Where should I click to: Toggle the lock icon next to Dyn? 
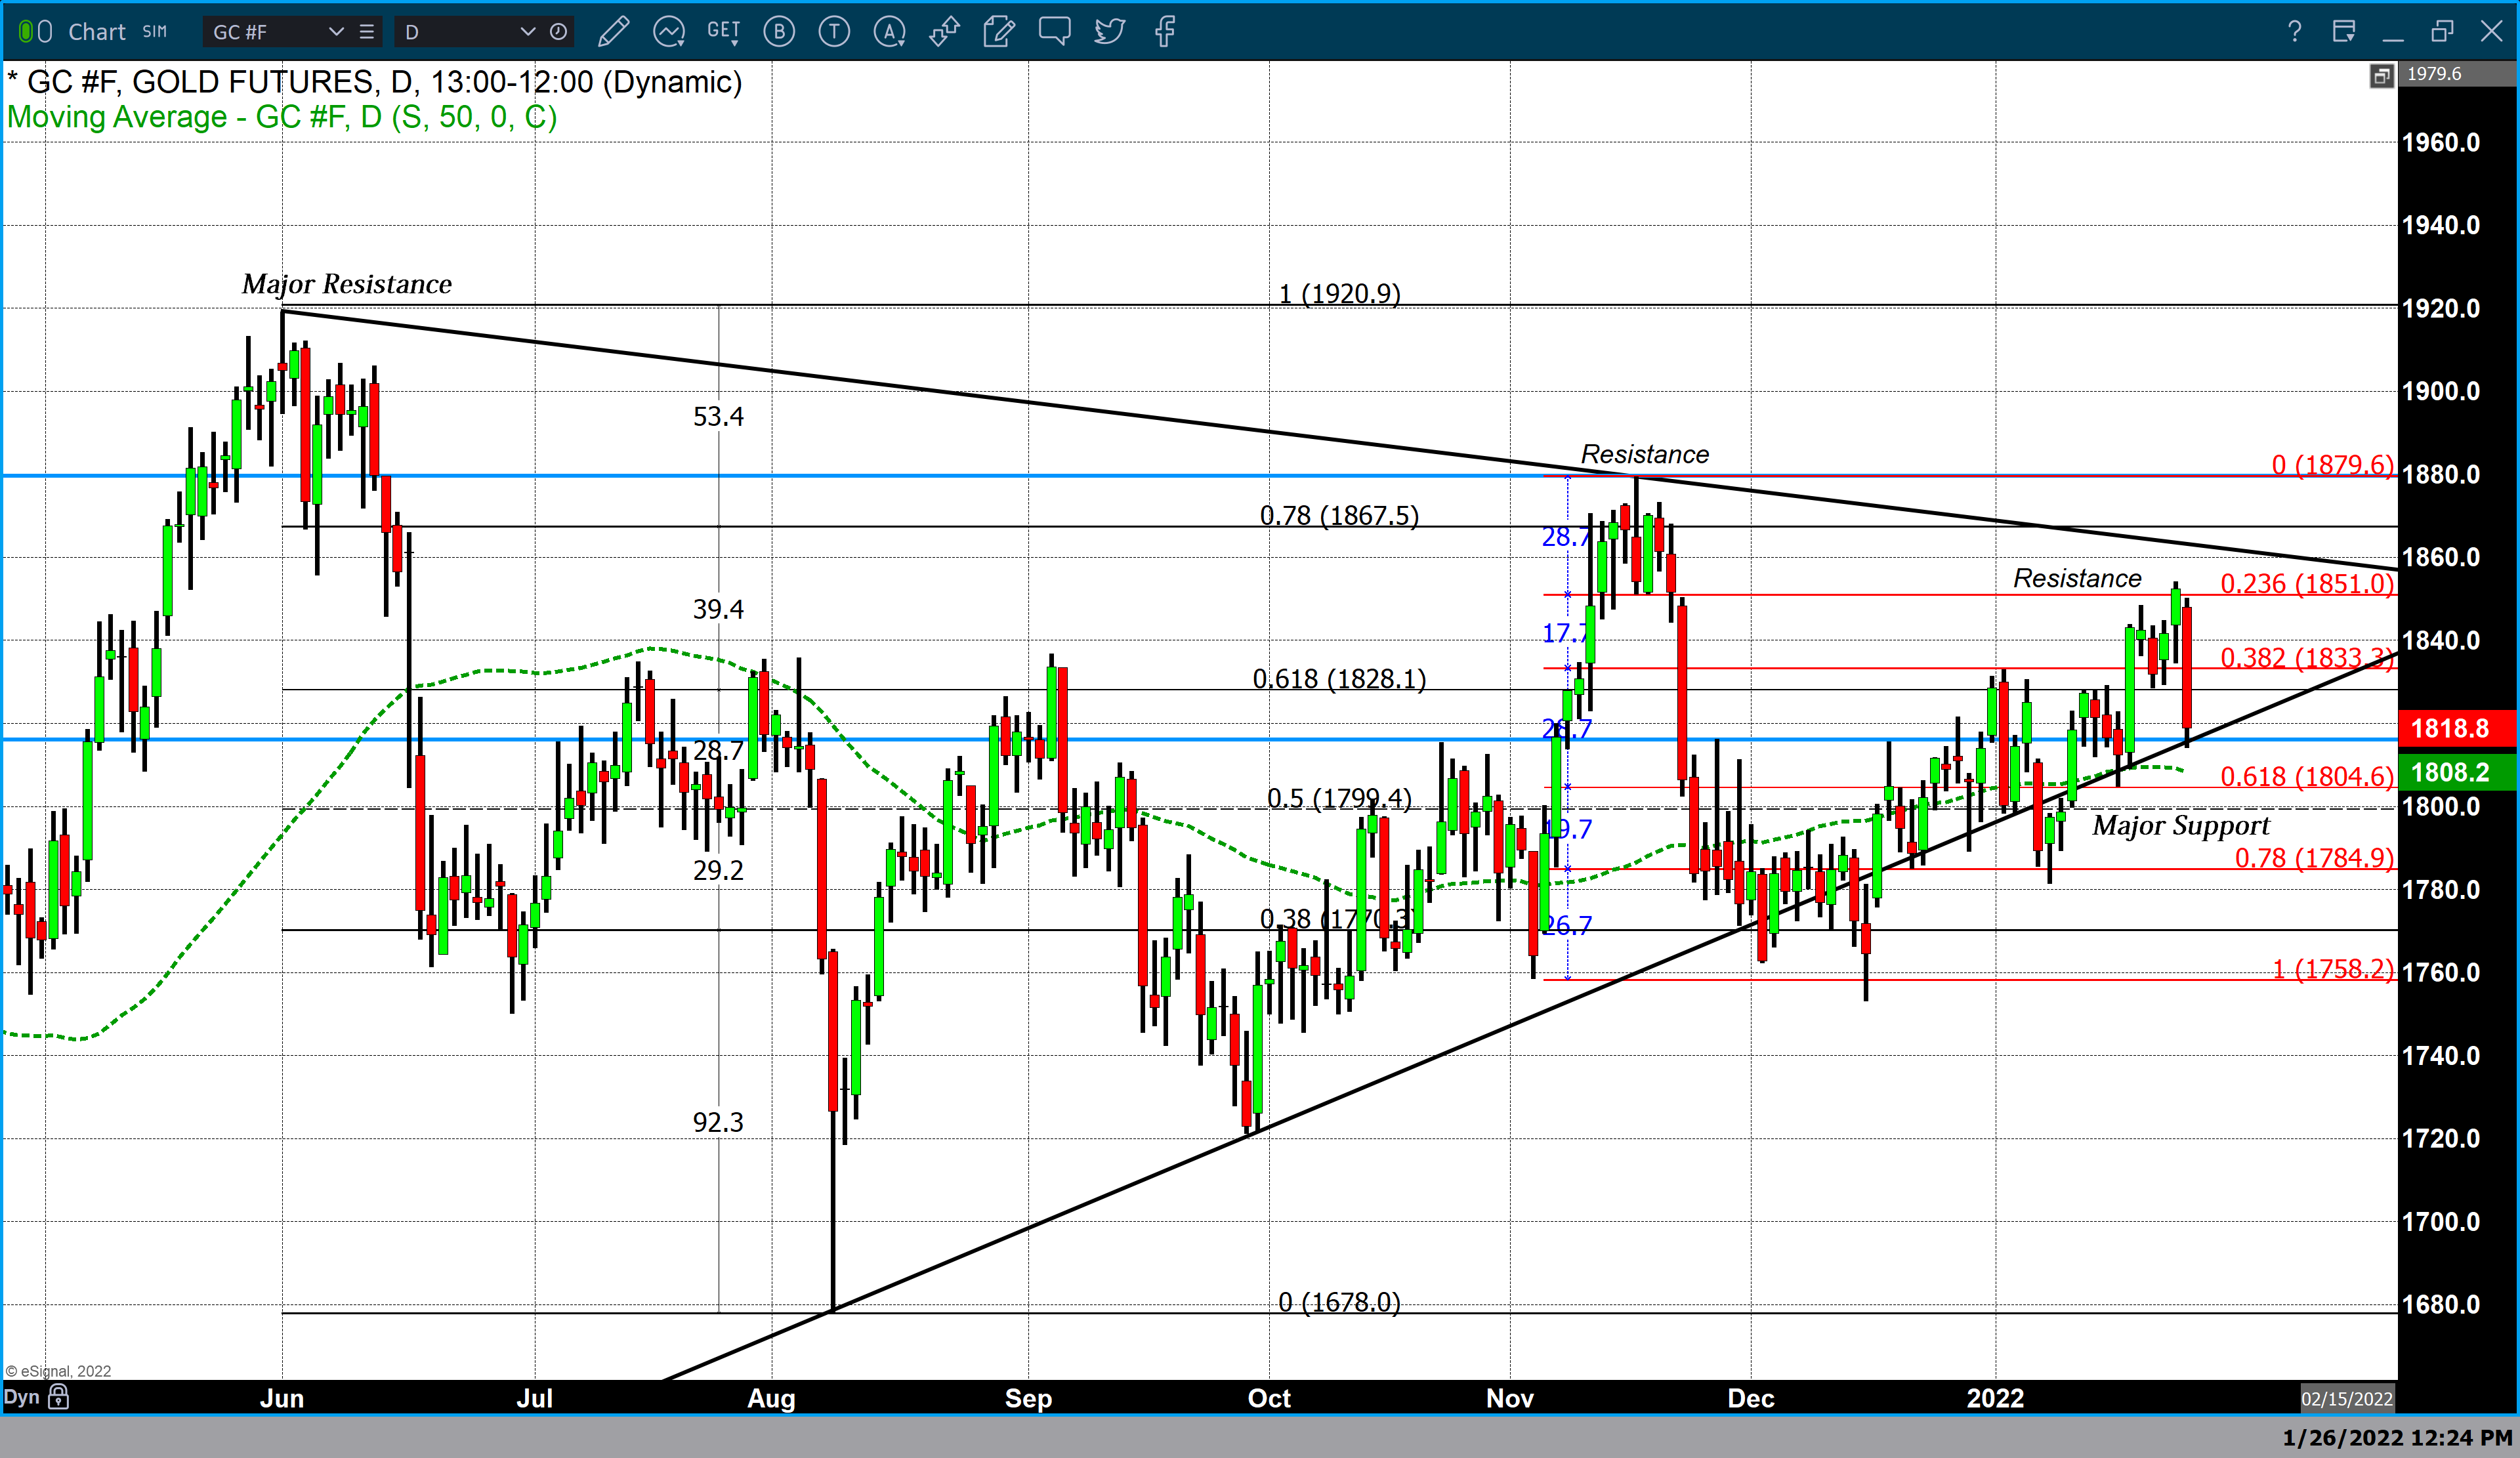click(x=59, y=1396)
